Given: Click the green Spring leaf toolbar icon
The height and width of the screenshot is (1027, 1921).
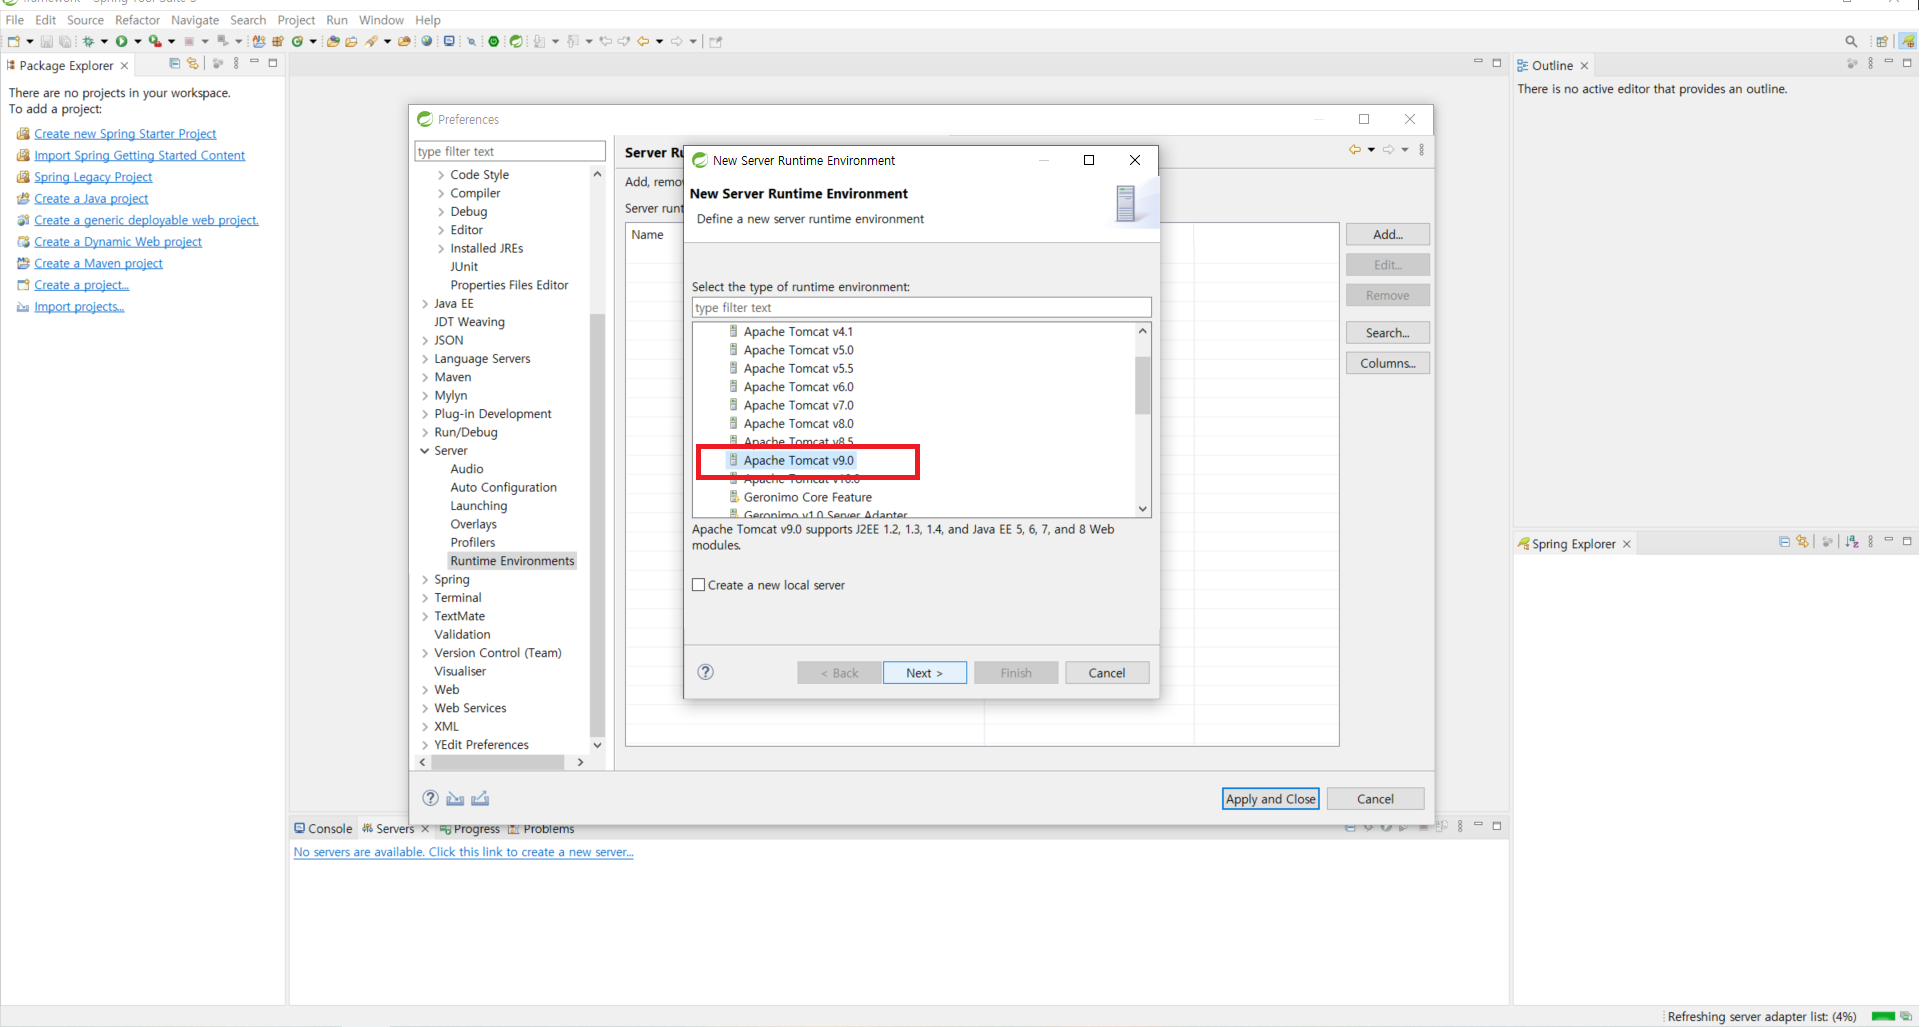Looking at the screenshot, I should (x=516, y=41).
